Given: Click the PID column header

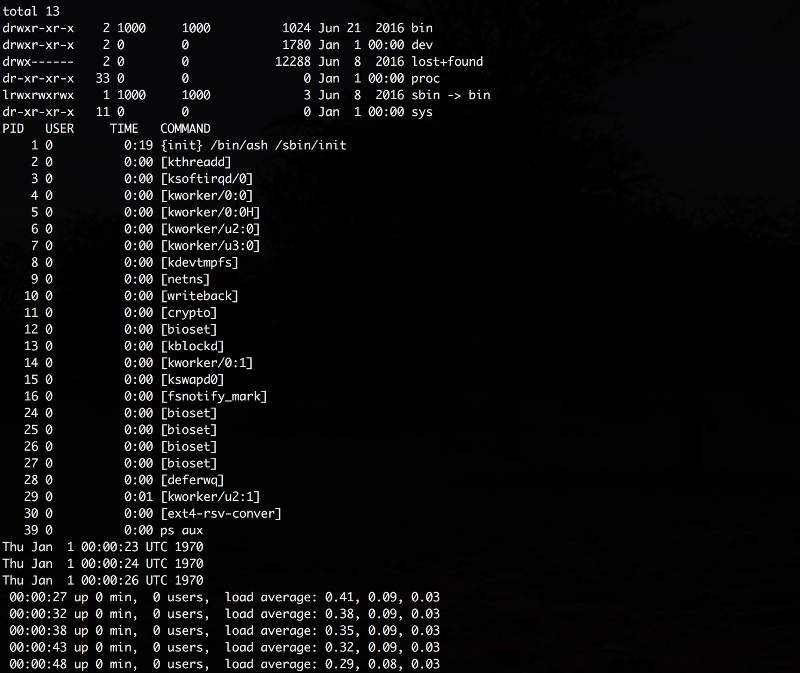Looking at the screenshot, I should tap(13, 129).
